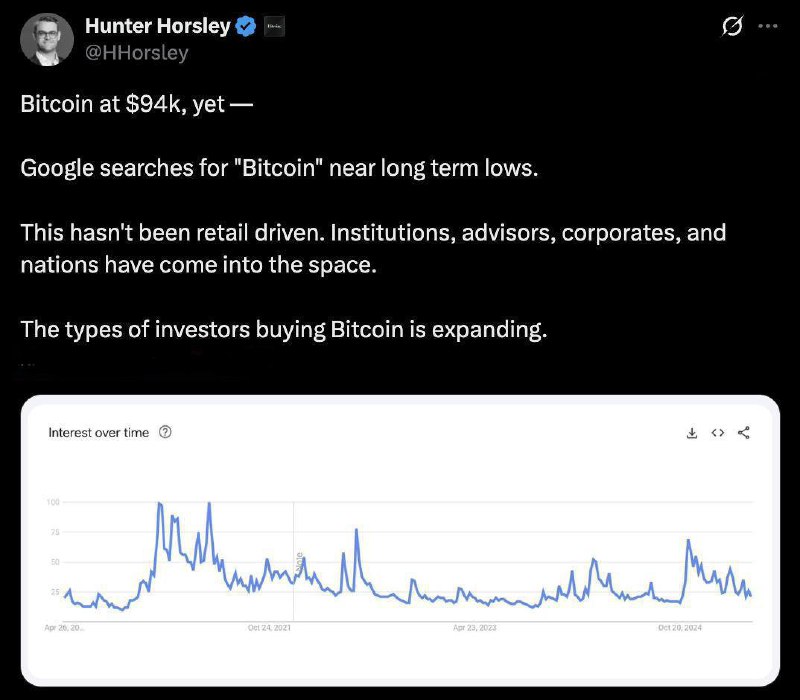
Task: Click the affiliate company badge beside name
Action: [x=274, y=26]
